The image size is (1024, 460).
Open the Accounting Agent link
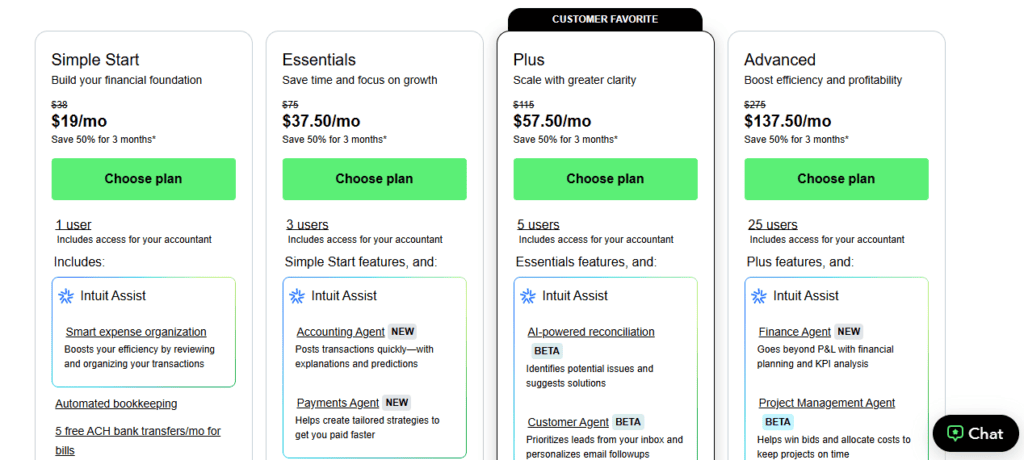pyautogui.click(x=340, y=332)
